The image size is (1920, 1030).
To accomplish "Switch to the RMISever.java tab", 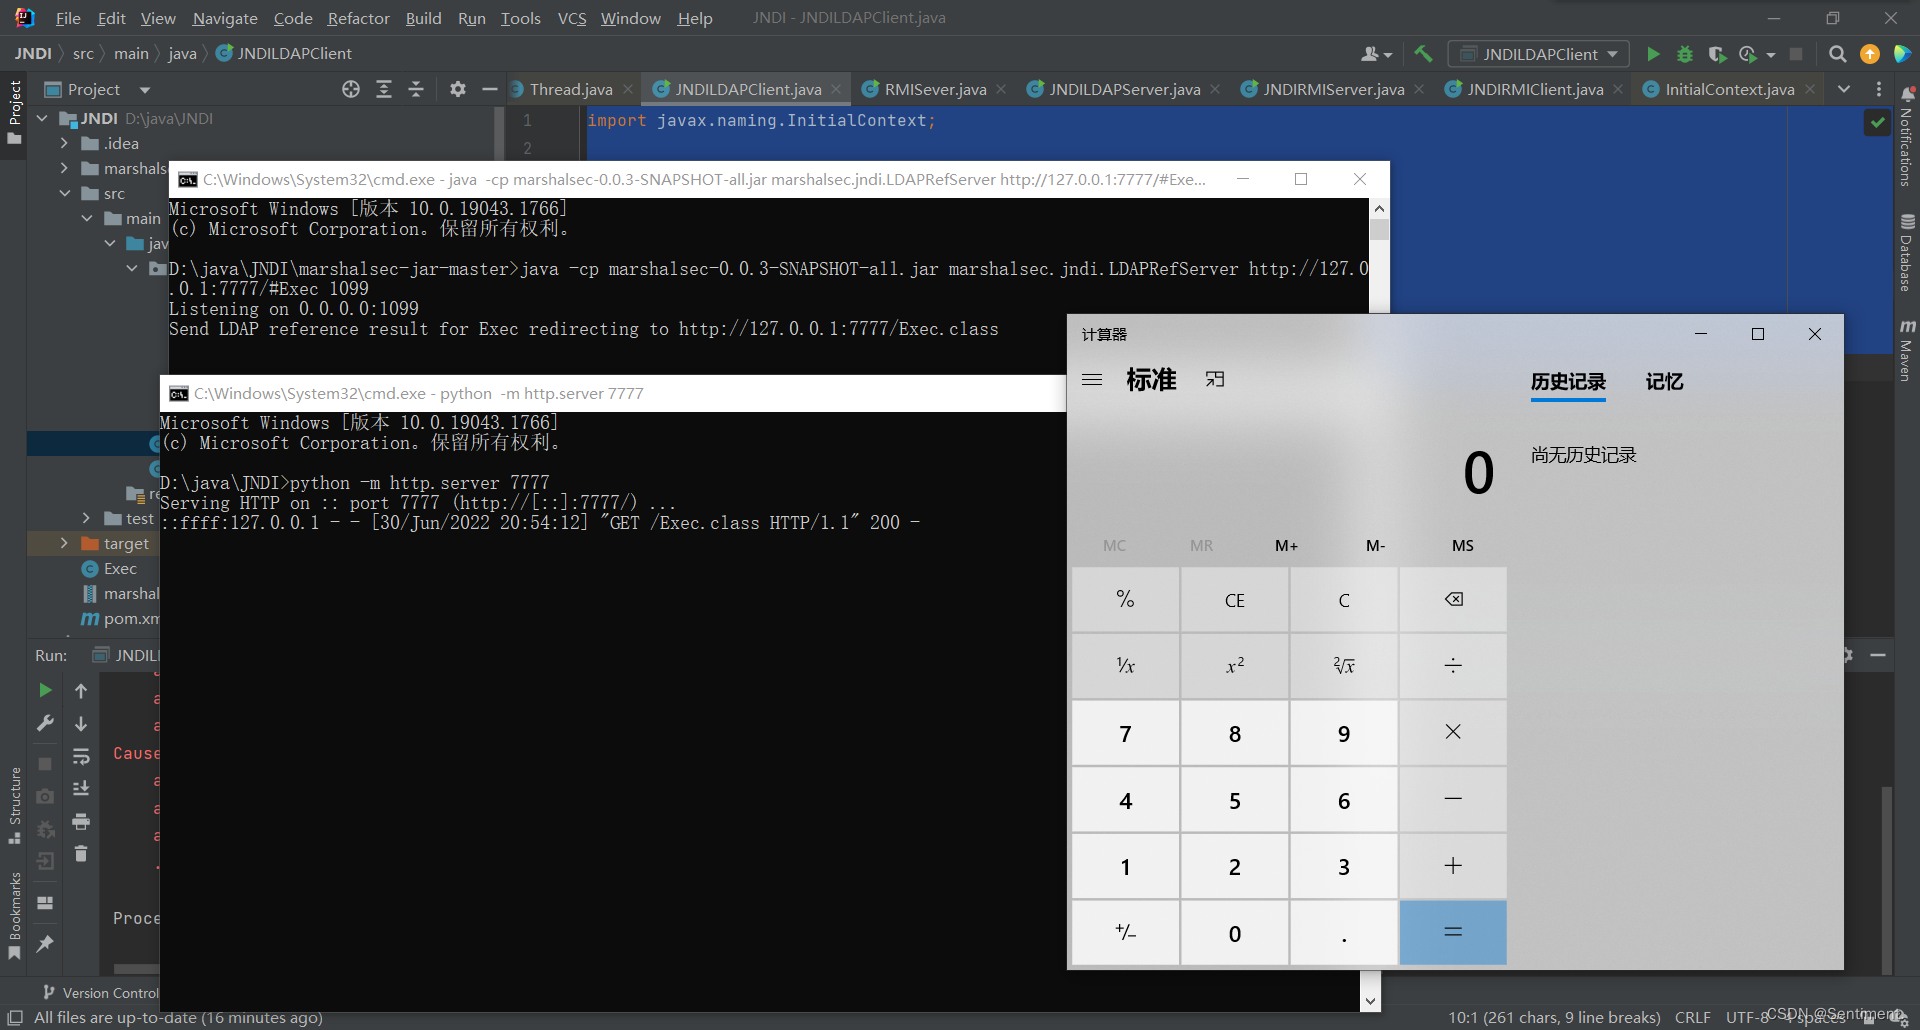I will coord(935,89).
